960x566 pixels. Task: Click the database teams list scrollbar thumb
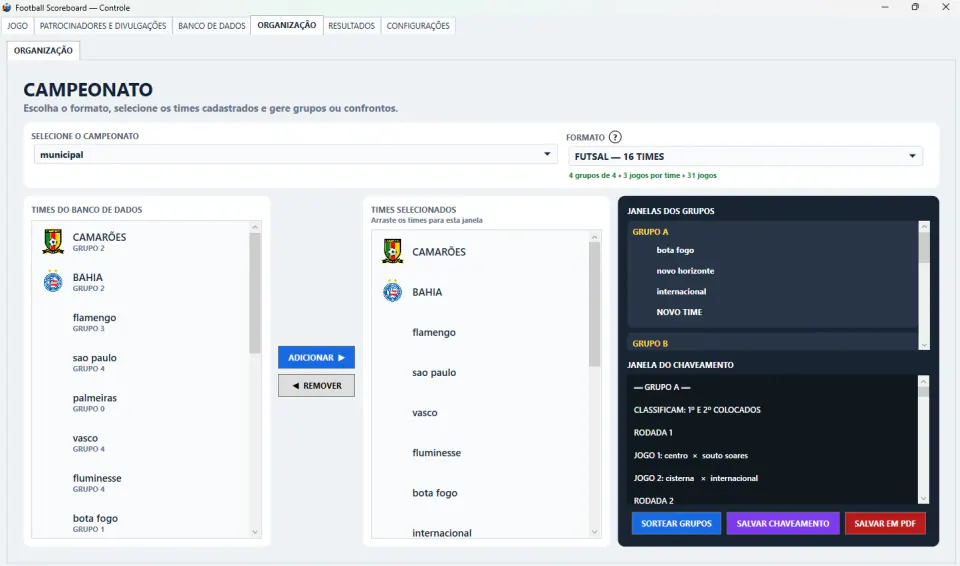click(x=255, y=293)
